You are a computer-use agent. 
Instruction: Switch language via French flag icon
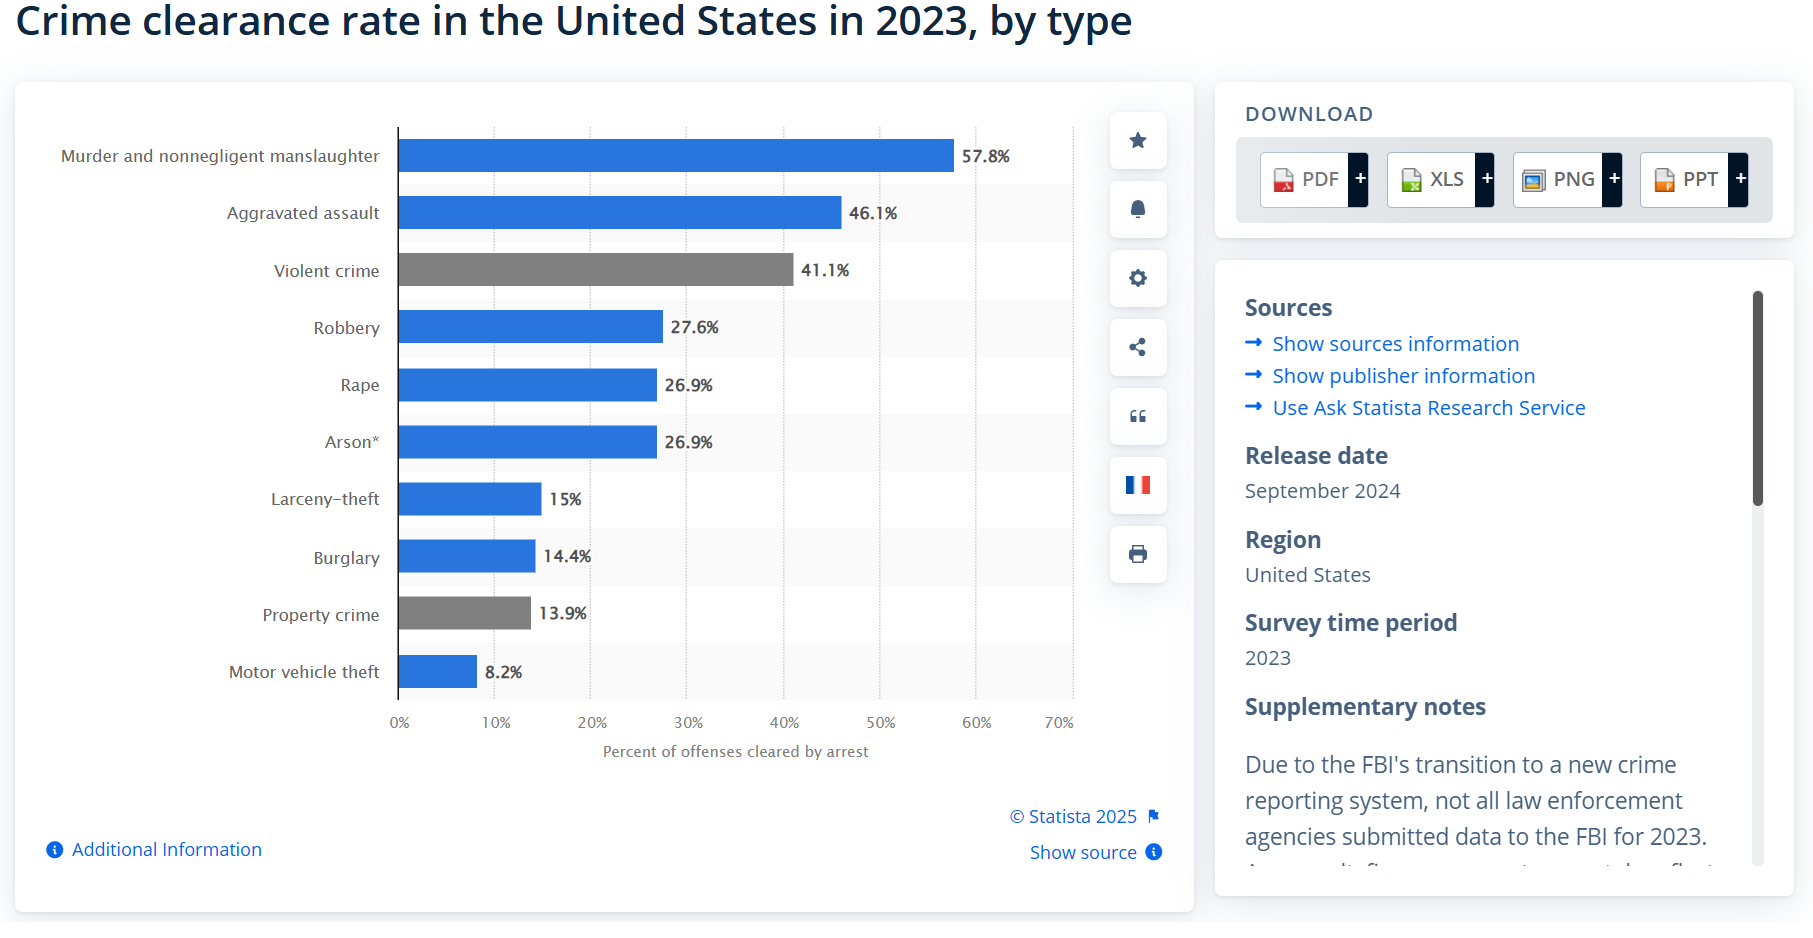[x=1138, y=485]
